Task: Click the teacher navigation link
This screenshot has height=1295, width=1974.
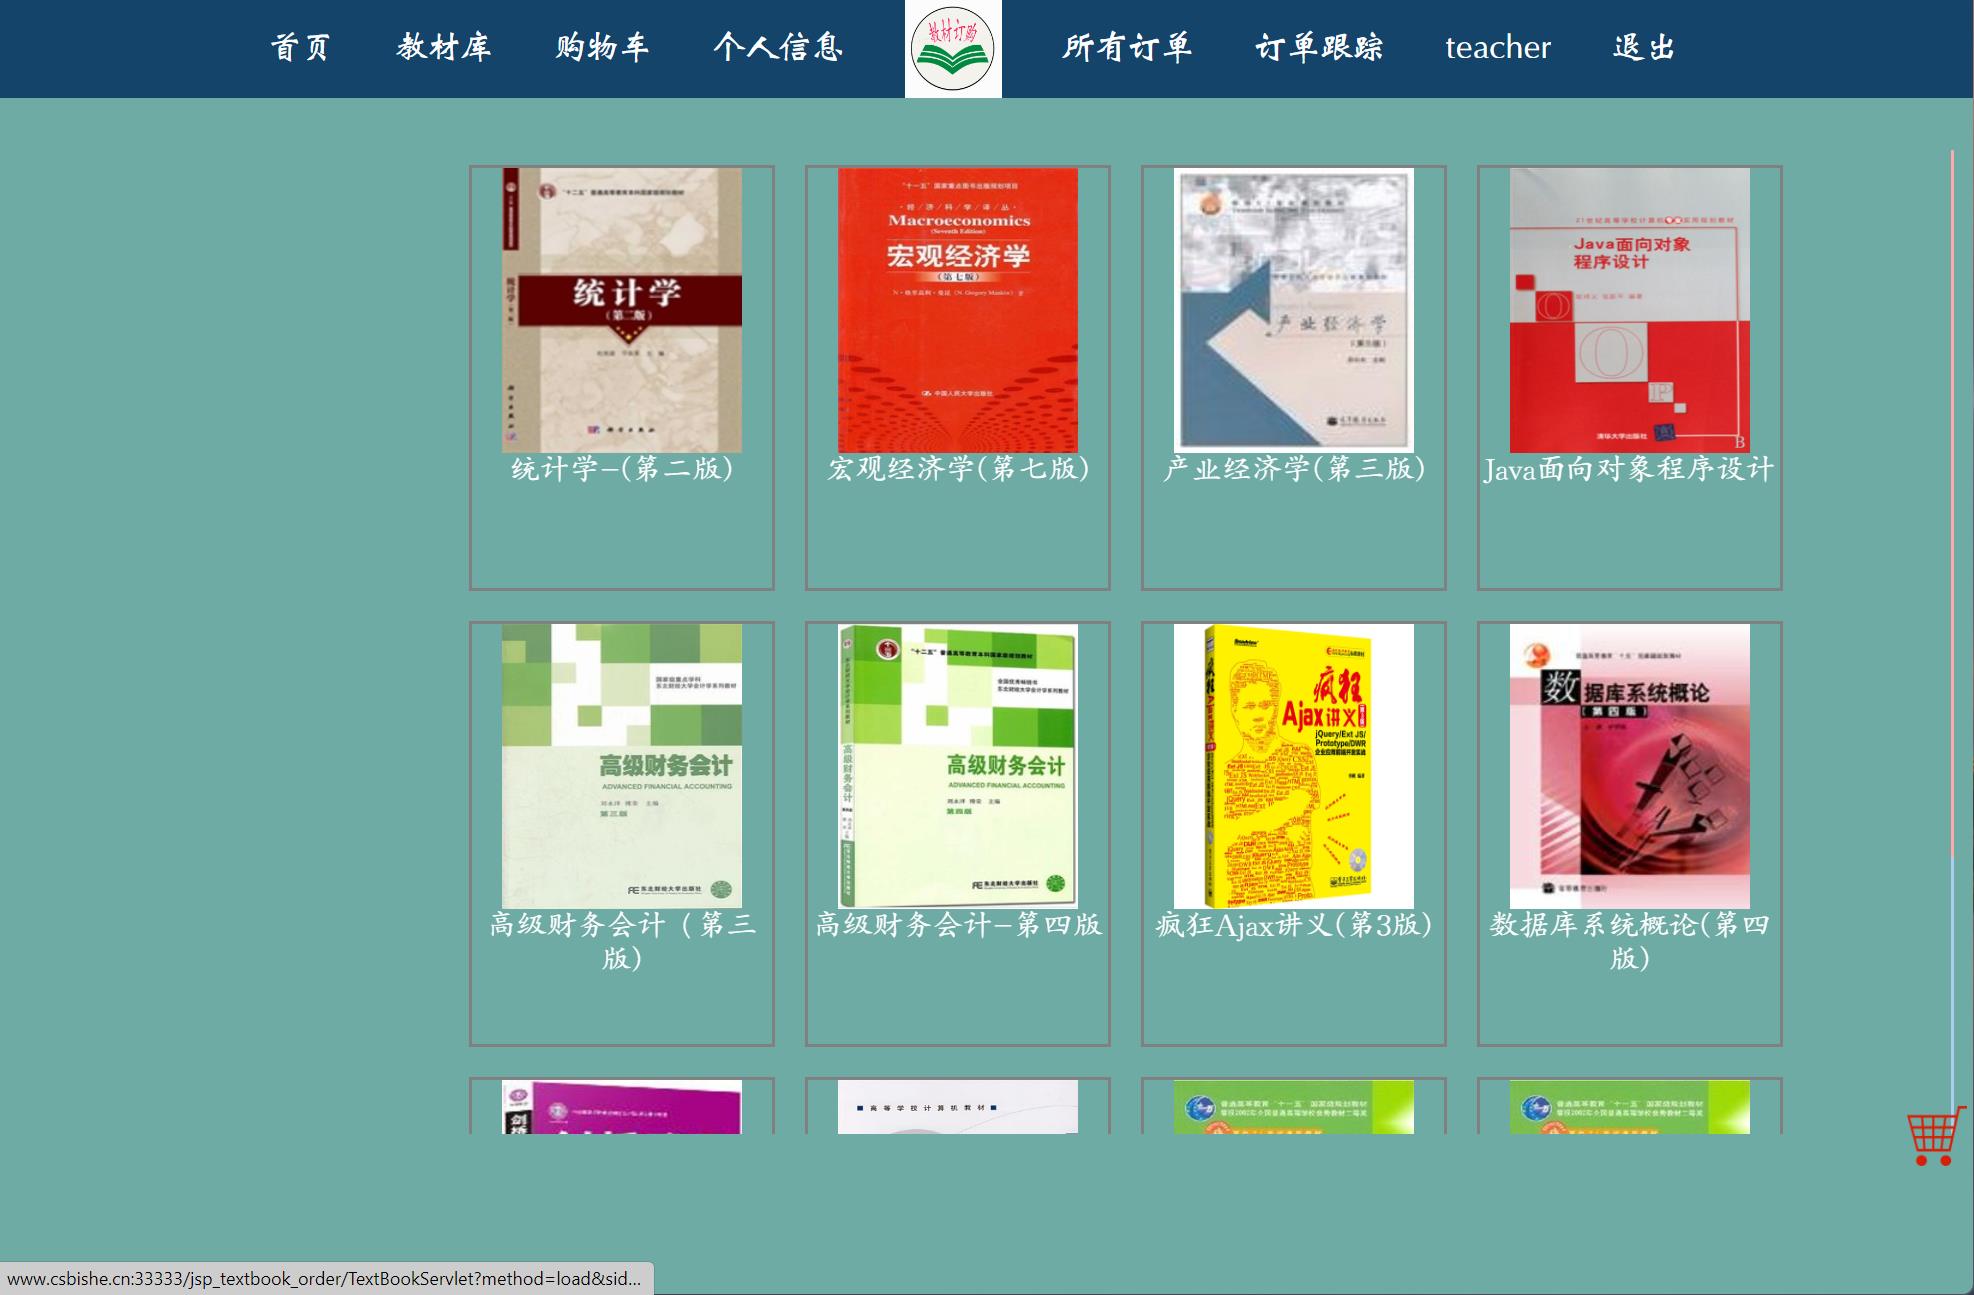Action: (1497, 47)
